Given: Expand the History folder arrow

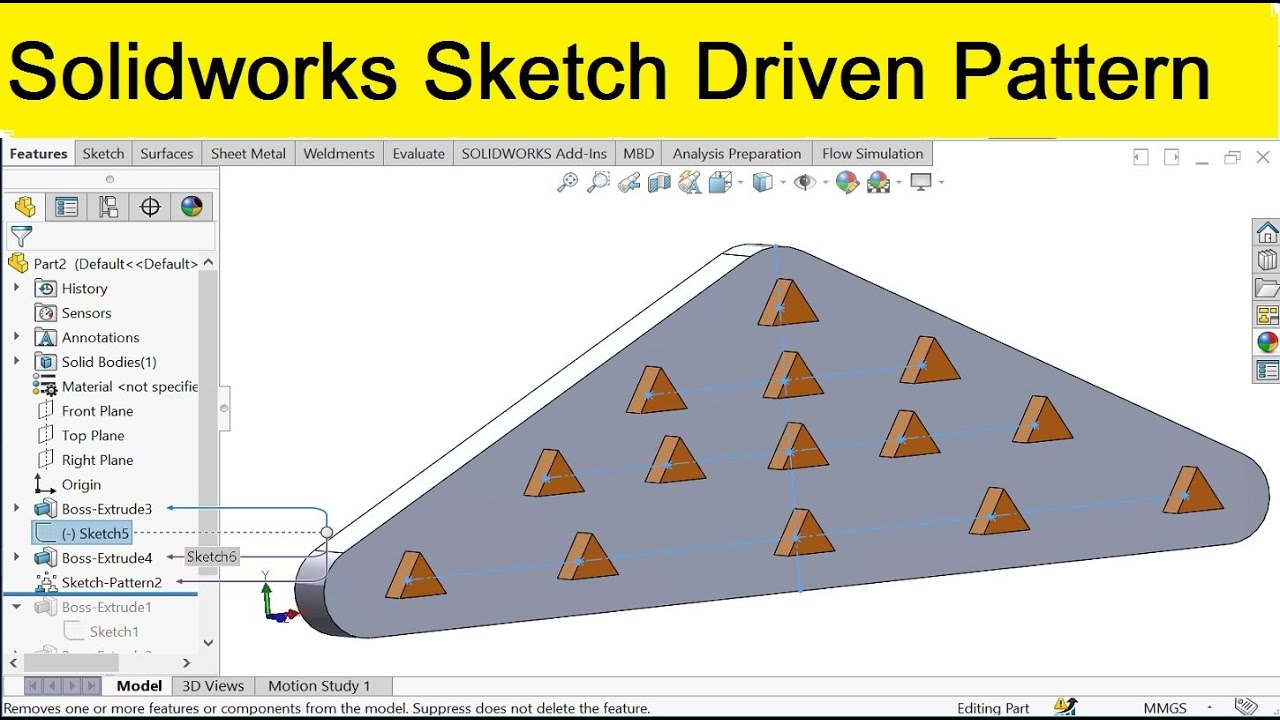Looking at the screenshot, I should click(x=16, y=288).
